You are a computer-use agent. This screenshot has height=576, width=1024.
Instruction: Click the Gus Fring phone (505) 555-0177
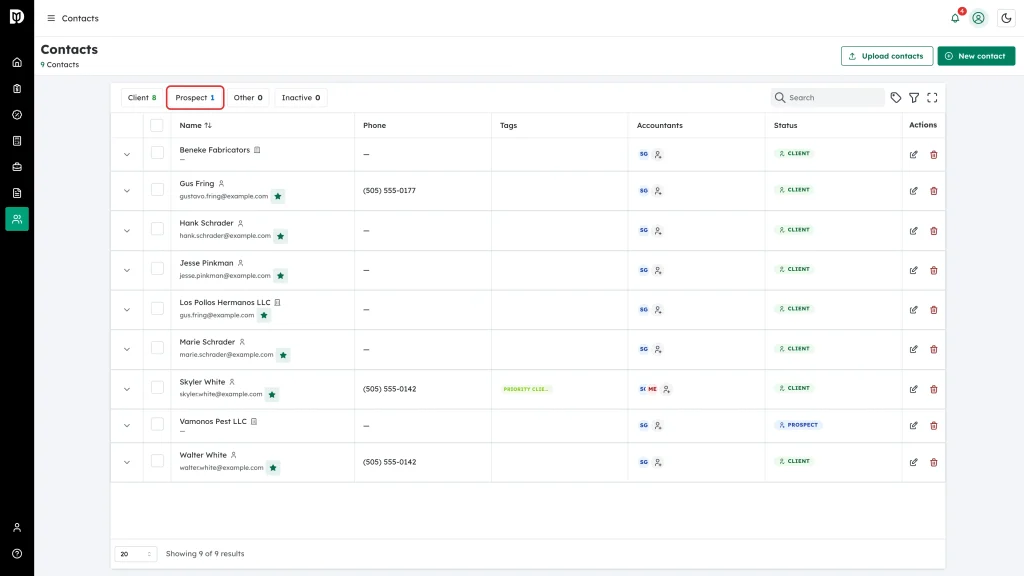(389, 191)
